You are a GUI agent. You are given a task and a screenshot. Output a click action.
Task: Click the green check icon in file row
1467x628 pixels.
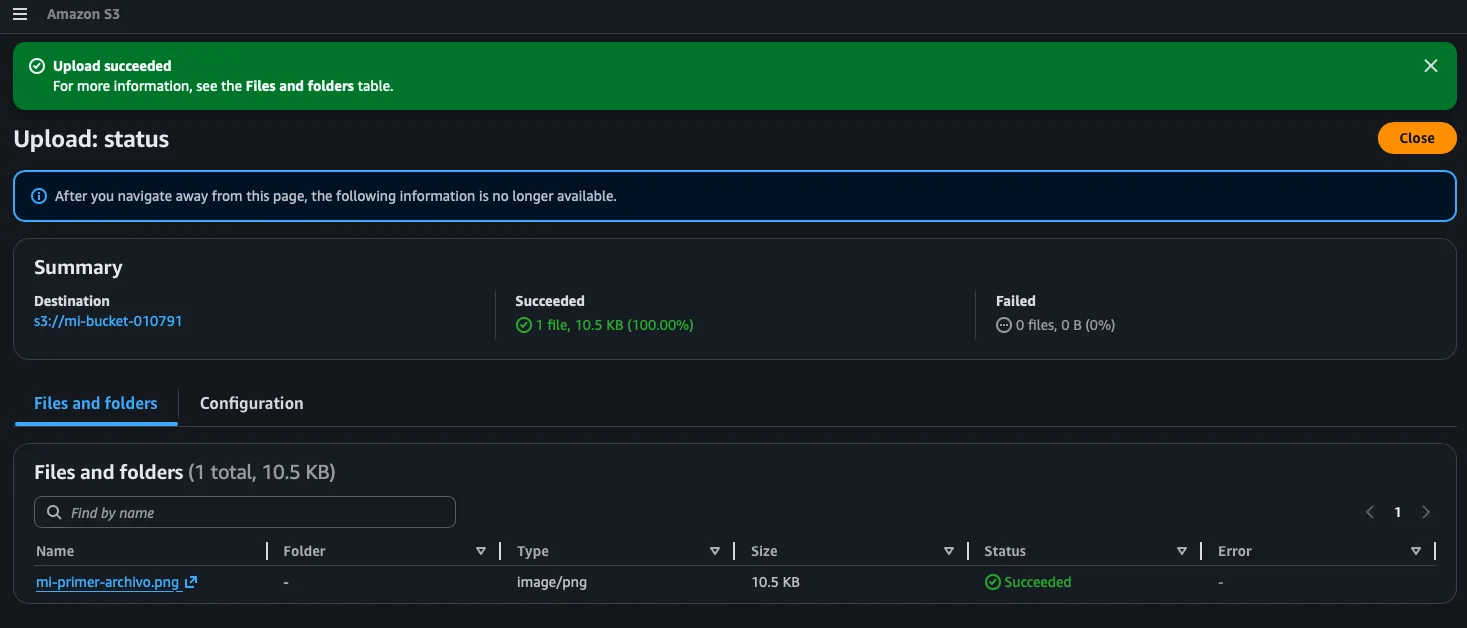pos(993,582)
